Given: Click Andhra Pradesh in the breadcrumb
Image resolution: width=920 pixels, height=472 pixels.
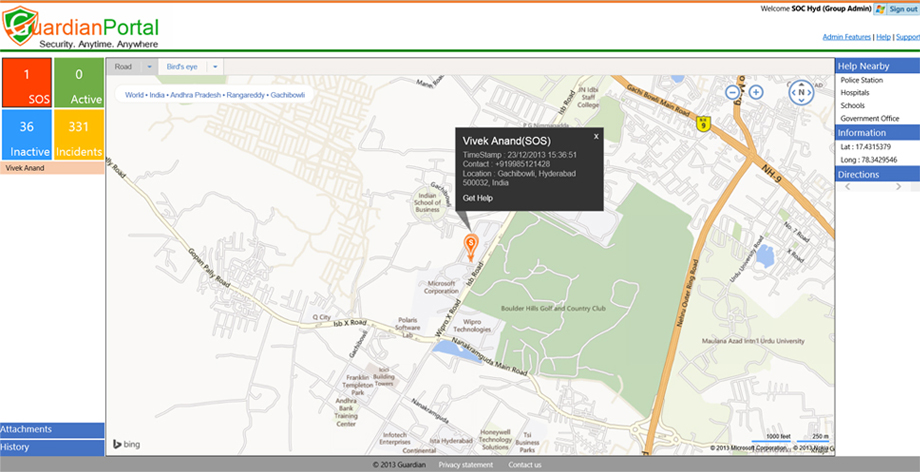Looking at the screenshot, I should coord(195,95).
